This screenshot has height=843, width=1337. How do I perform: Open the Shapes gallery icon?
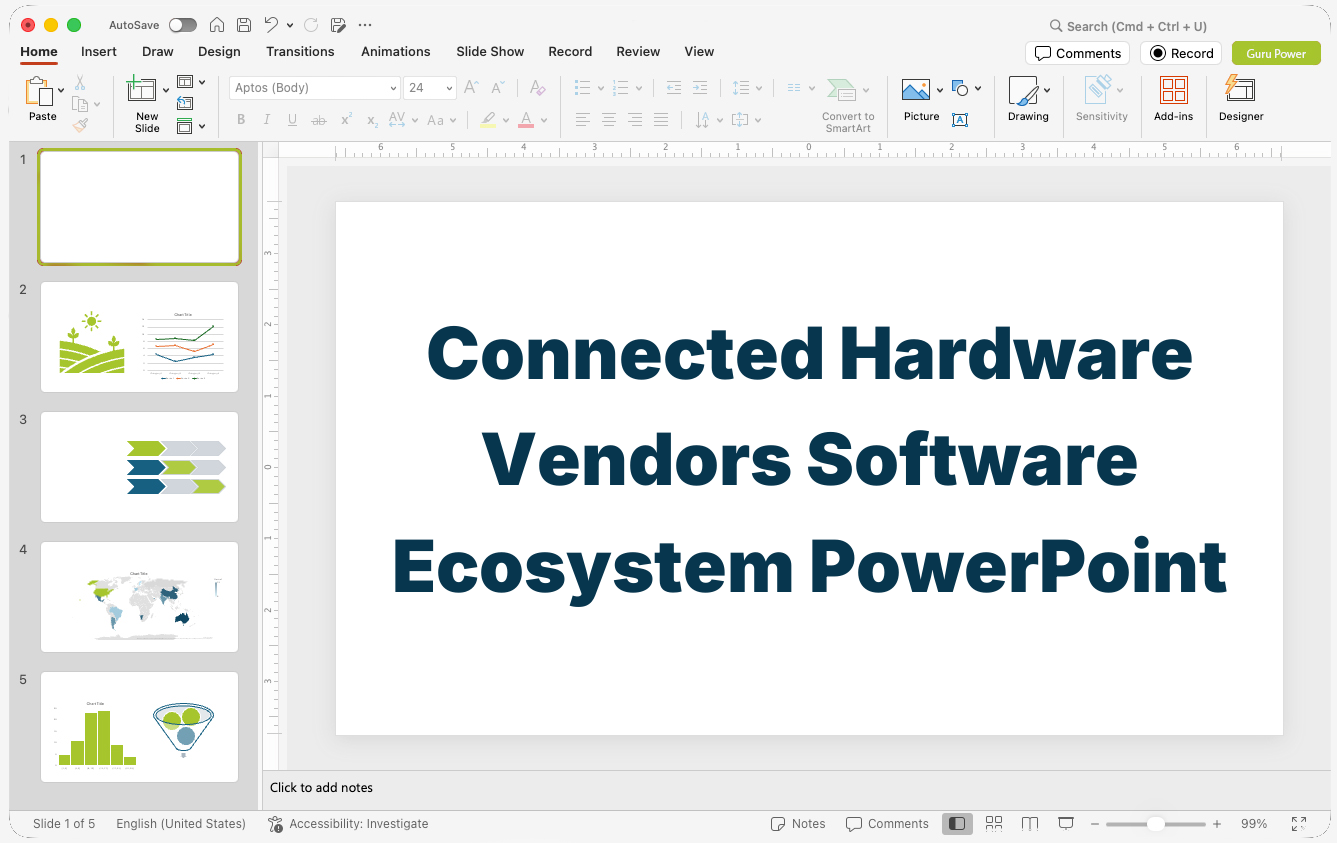pos(960,88)
